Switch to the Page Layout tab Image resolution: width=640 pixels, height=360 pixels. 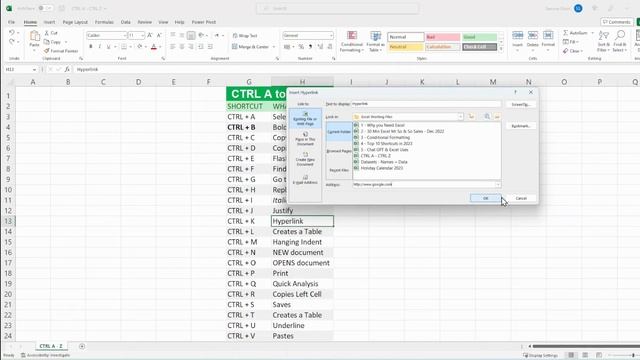pyautogui.click(x=75, y=22)
